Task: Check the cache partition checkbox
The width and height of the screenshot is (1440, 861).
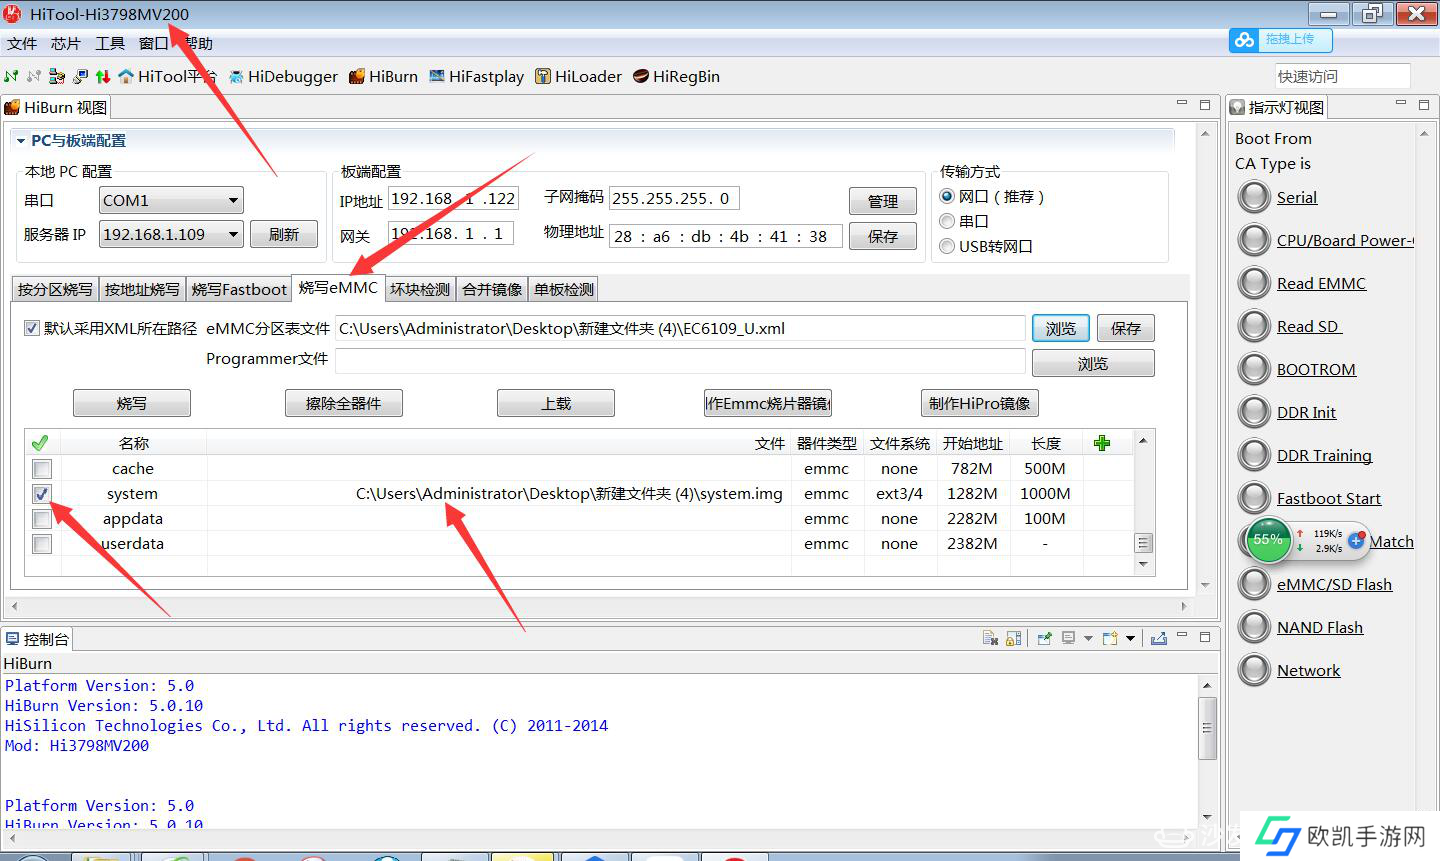Action: (42, 469)
